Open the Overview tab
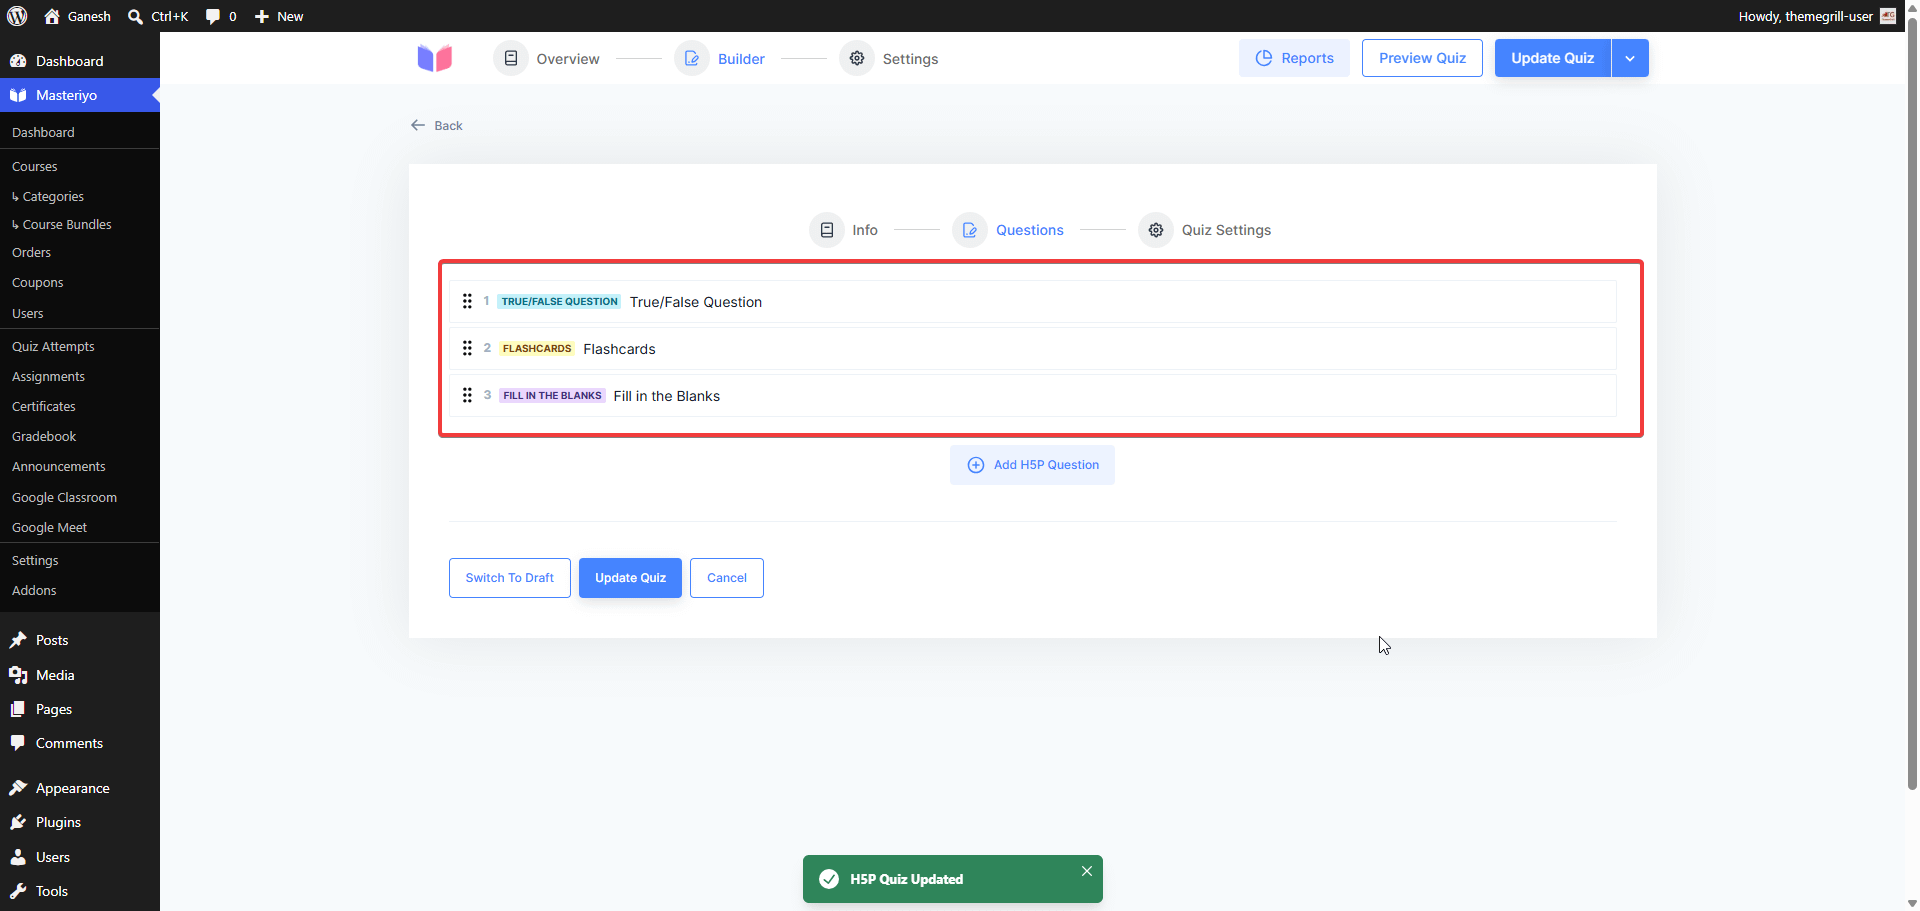Screen dimensions: 1920x911 [x=547, y=59]
